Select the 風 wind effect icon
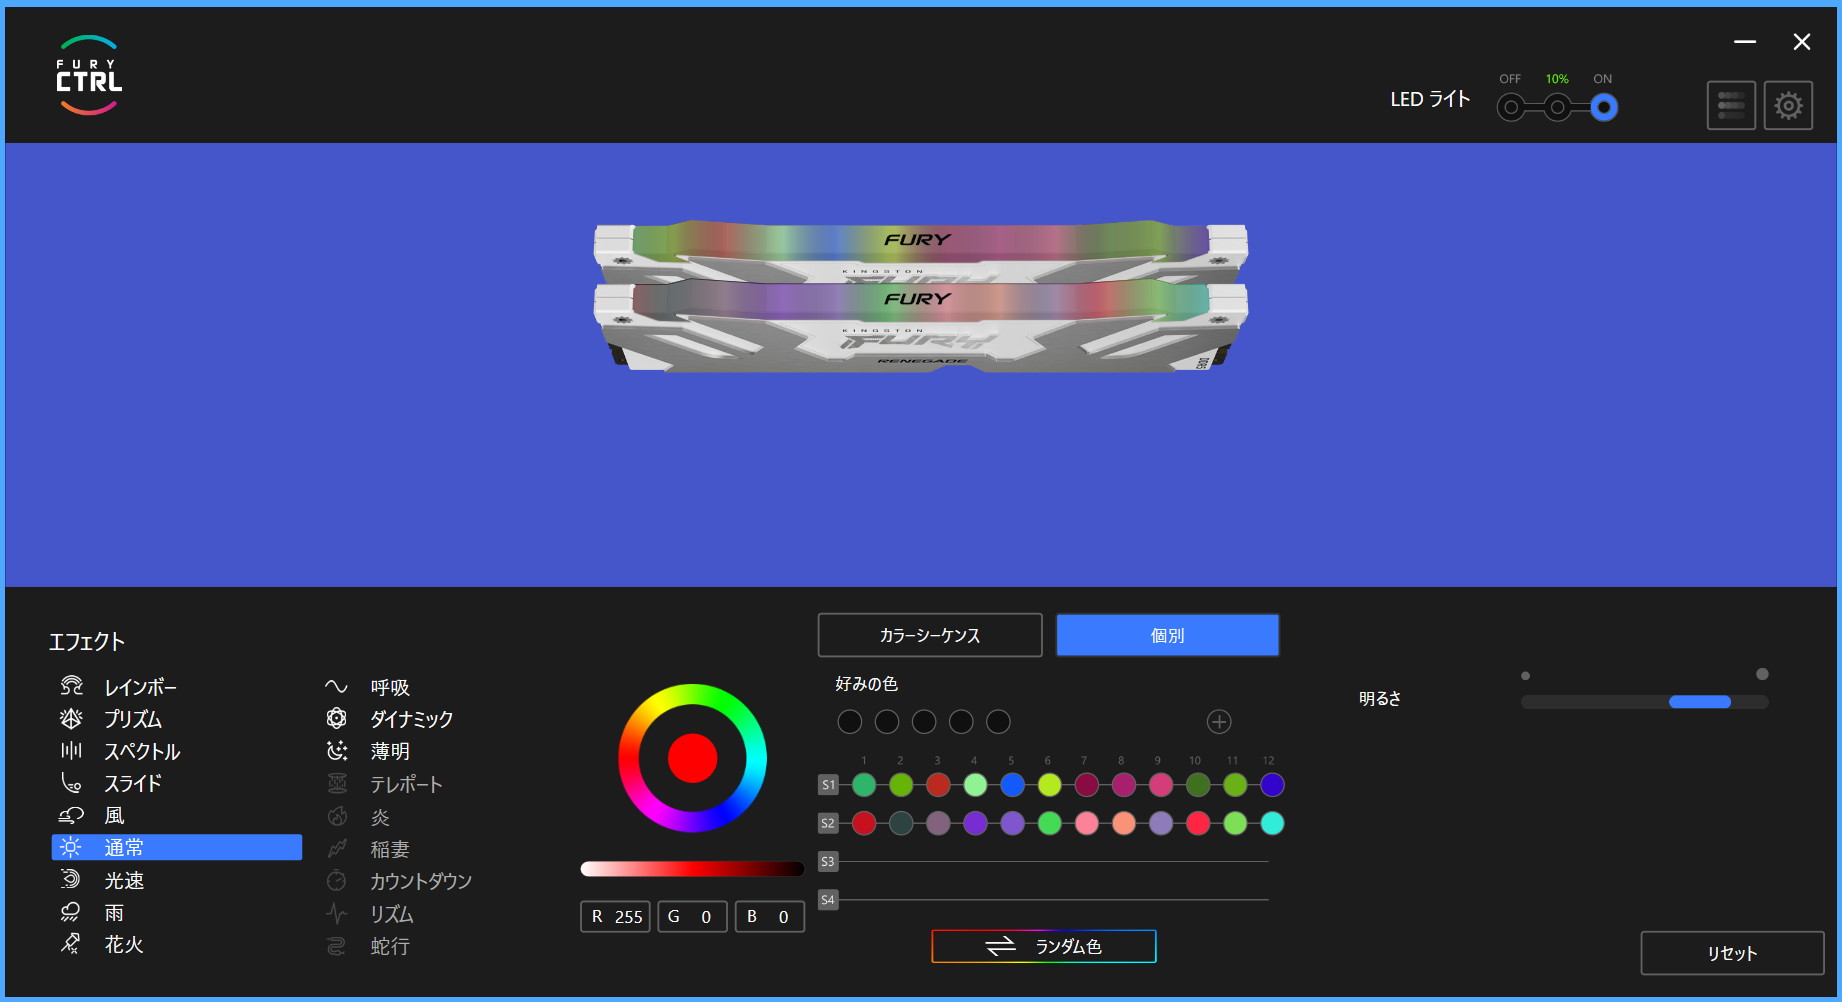Image resolution: width=1842 pixels, height=1002 pixels. pos(71,815)
